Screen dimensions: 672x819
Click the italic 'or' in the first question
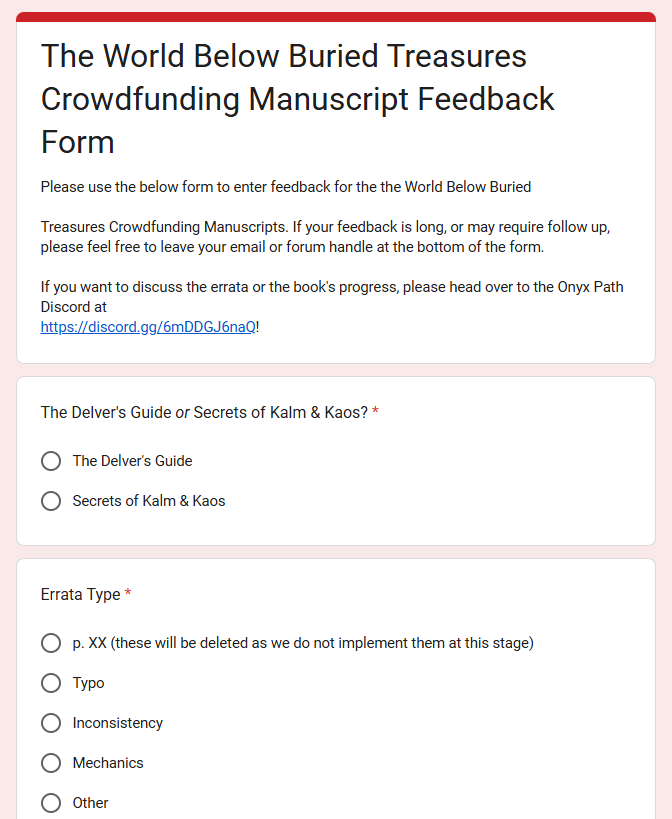[x=181, y=412]
